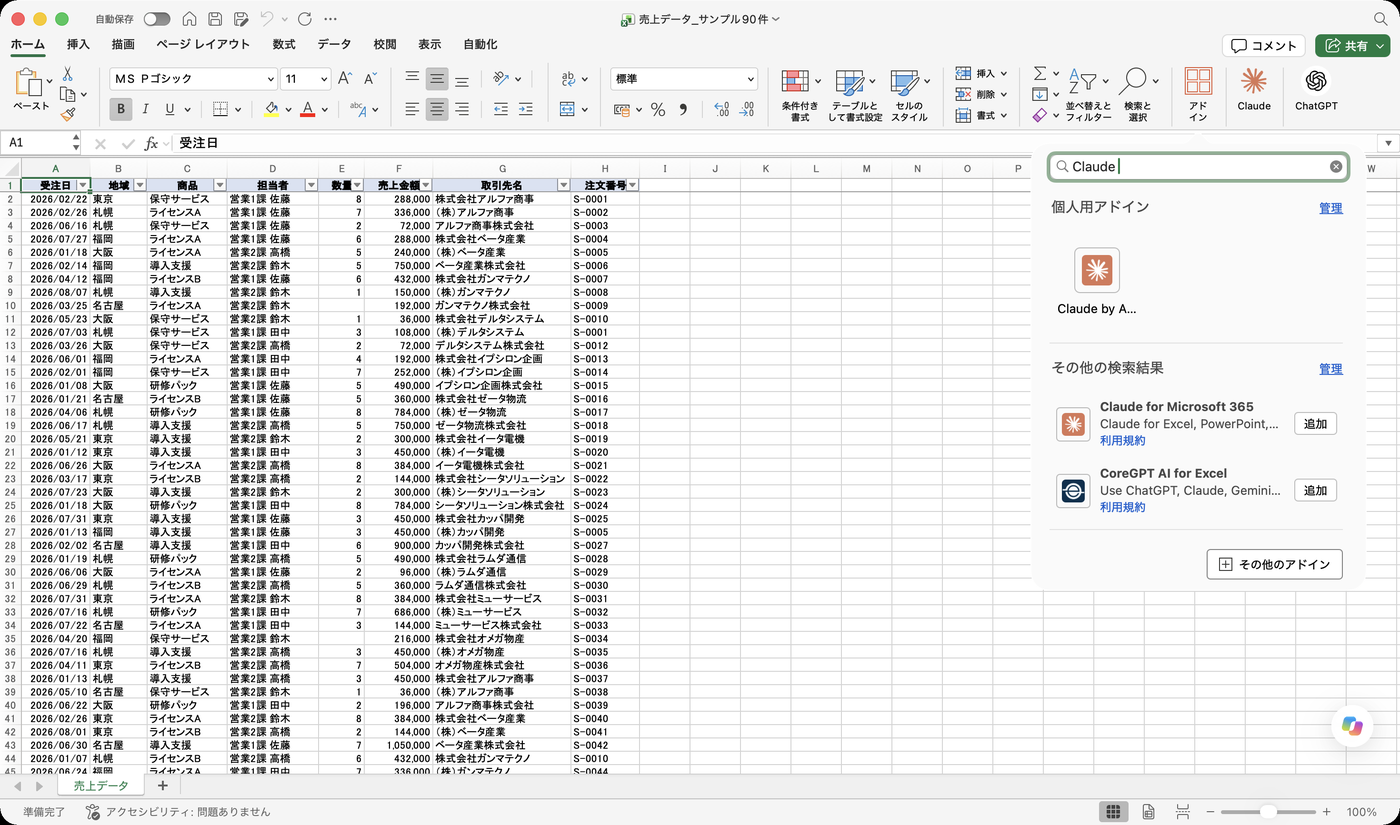
Task: Open the font name MS Pゴシック dropdown
Action: (271, 79)
